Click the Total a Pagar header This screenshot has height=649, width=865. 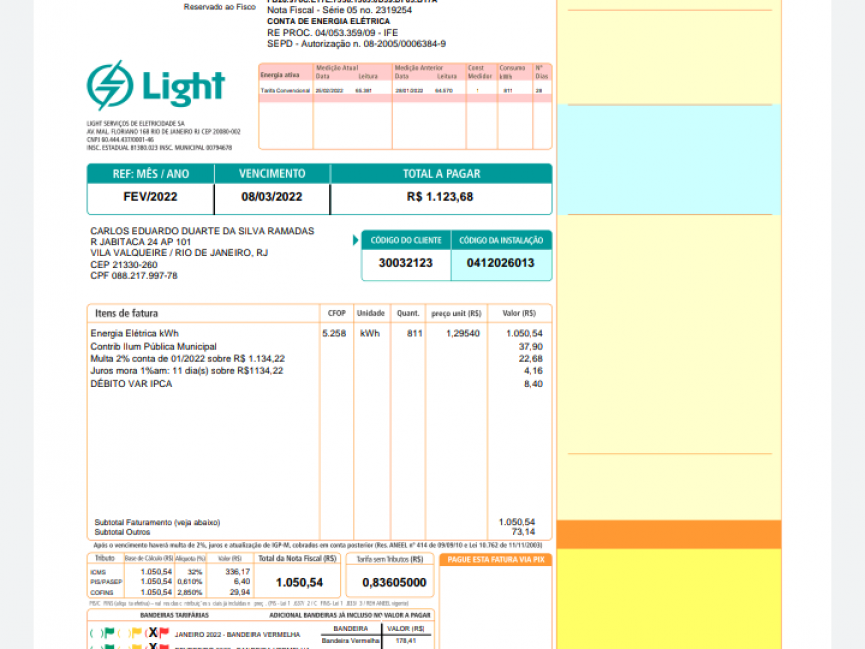pos(440,174)
